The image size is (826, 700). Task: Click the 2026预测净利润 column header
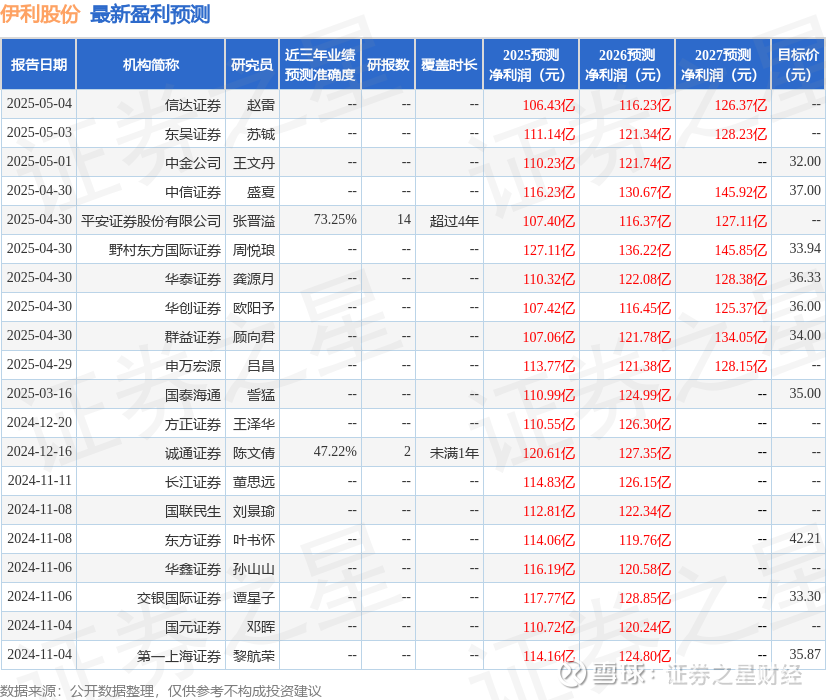(627, 64)
